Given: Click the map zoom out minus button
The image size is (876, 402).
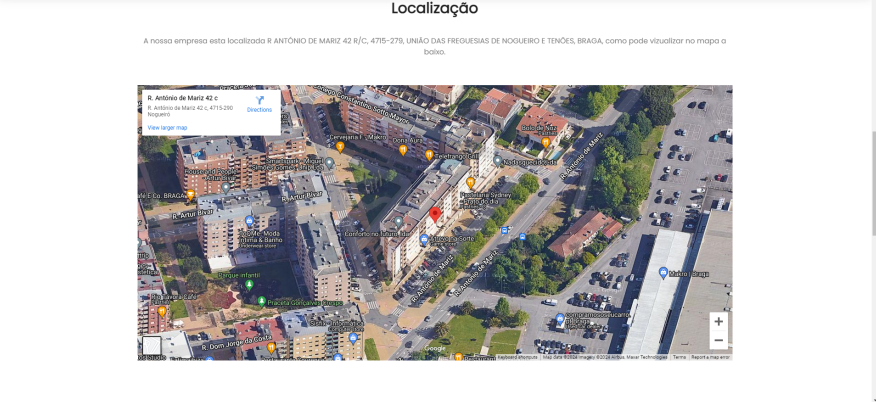Looking at the screenshot, I should pyautogui.click(x=718, y=340).
